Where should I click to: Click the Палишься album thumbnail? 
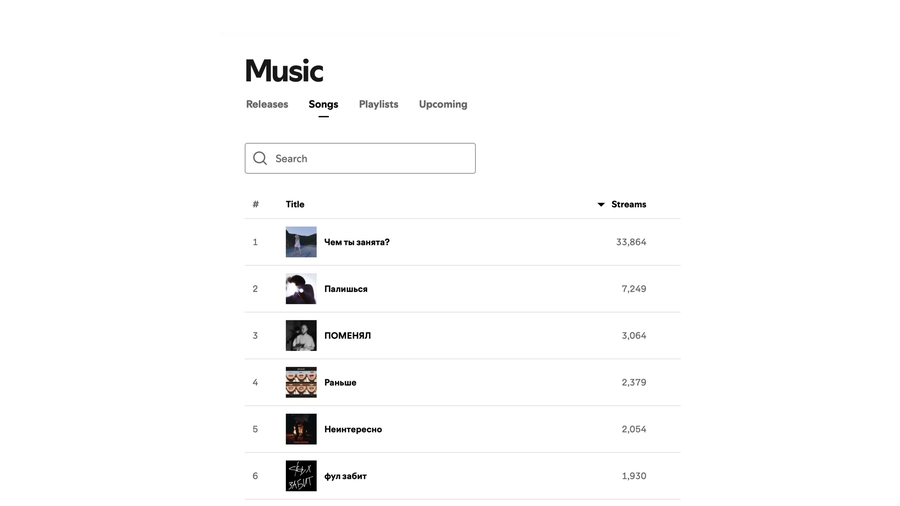[301, 289]
